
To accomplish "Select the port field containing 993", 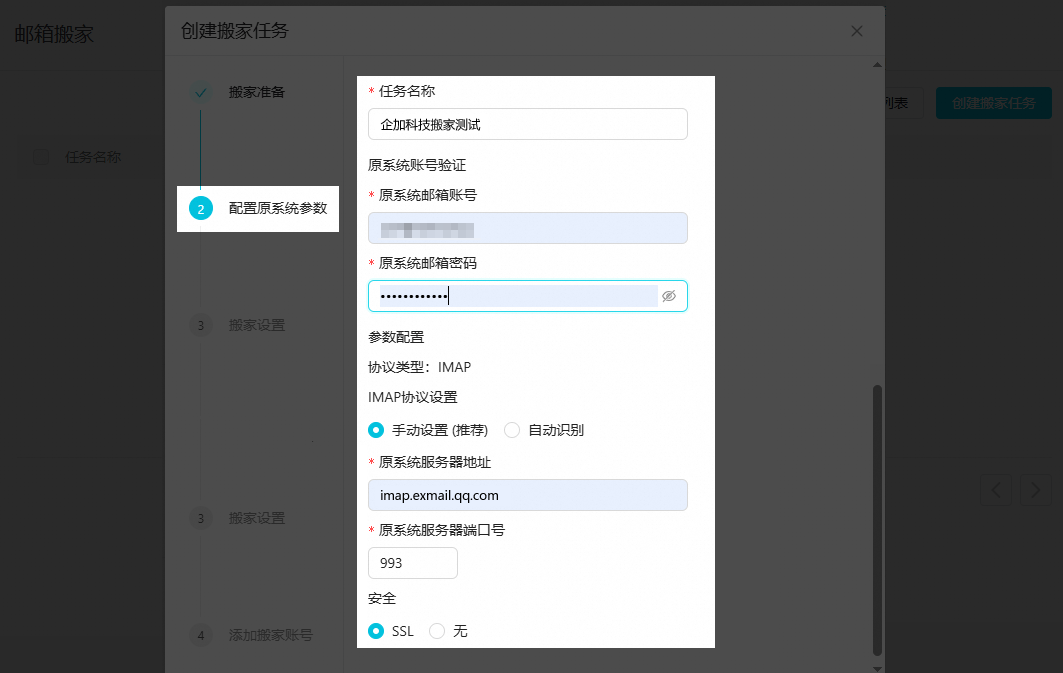I will coord(412,563).
